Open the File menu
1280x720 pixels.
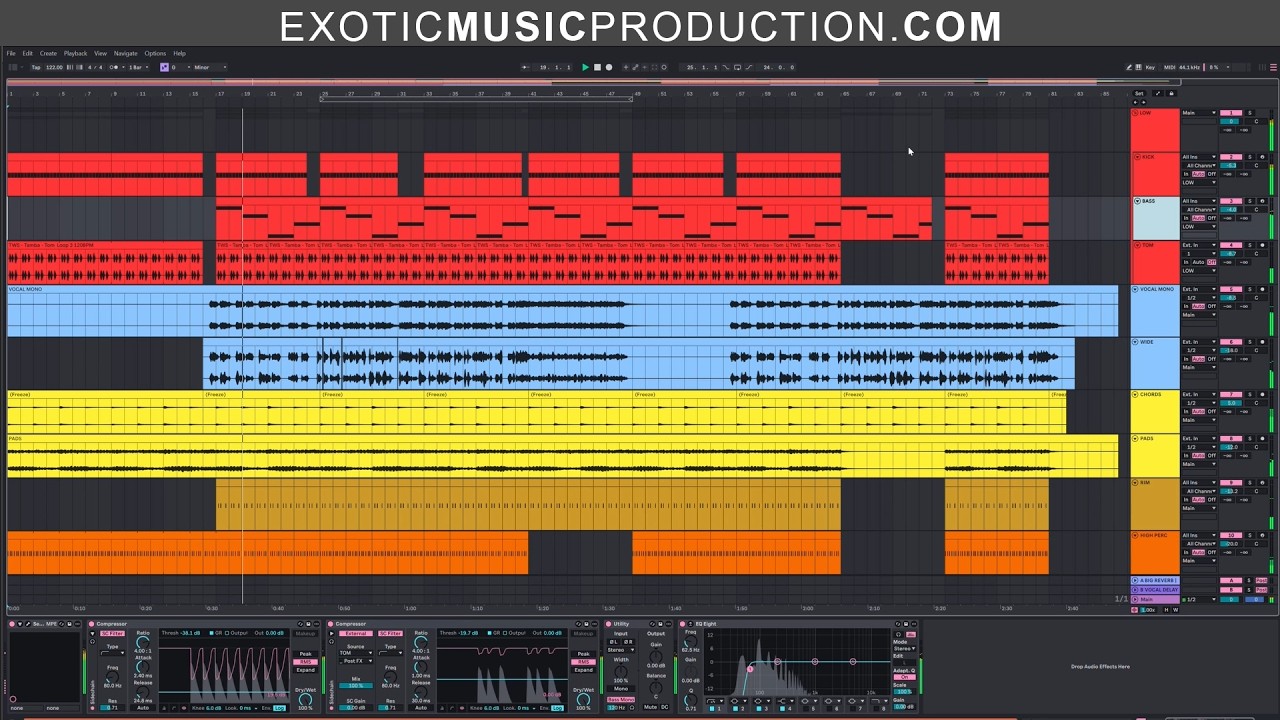tap(11, 53)
